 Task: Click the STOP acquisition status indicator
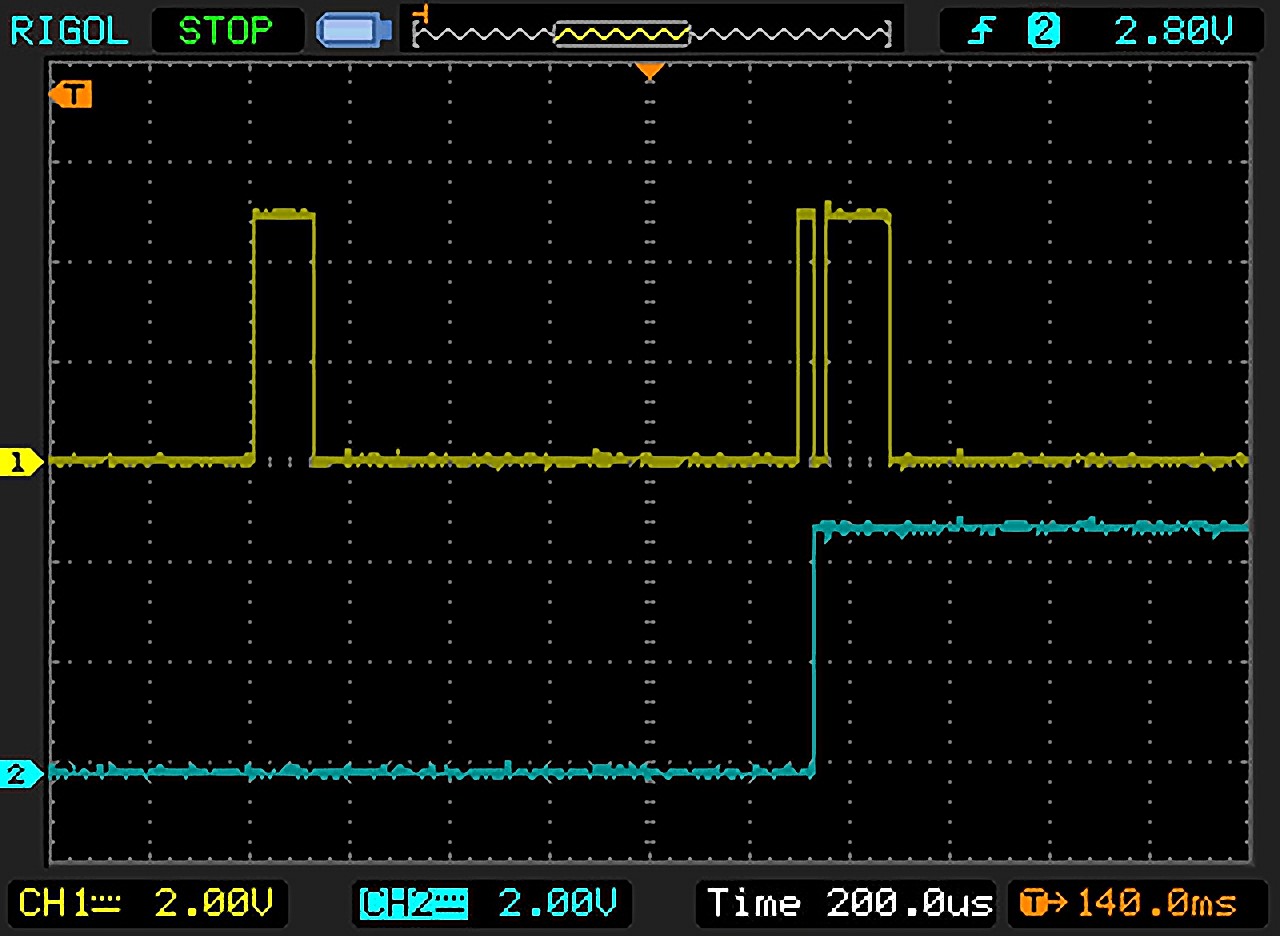(226, 31)
